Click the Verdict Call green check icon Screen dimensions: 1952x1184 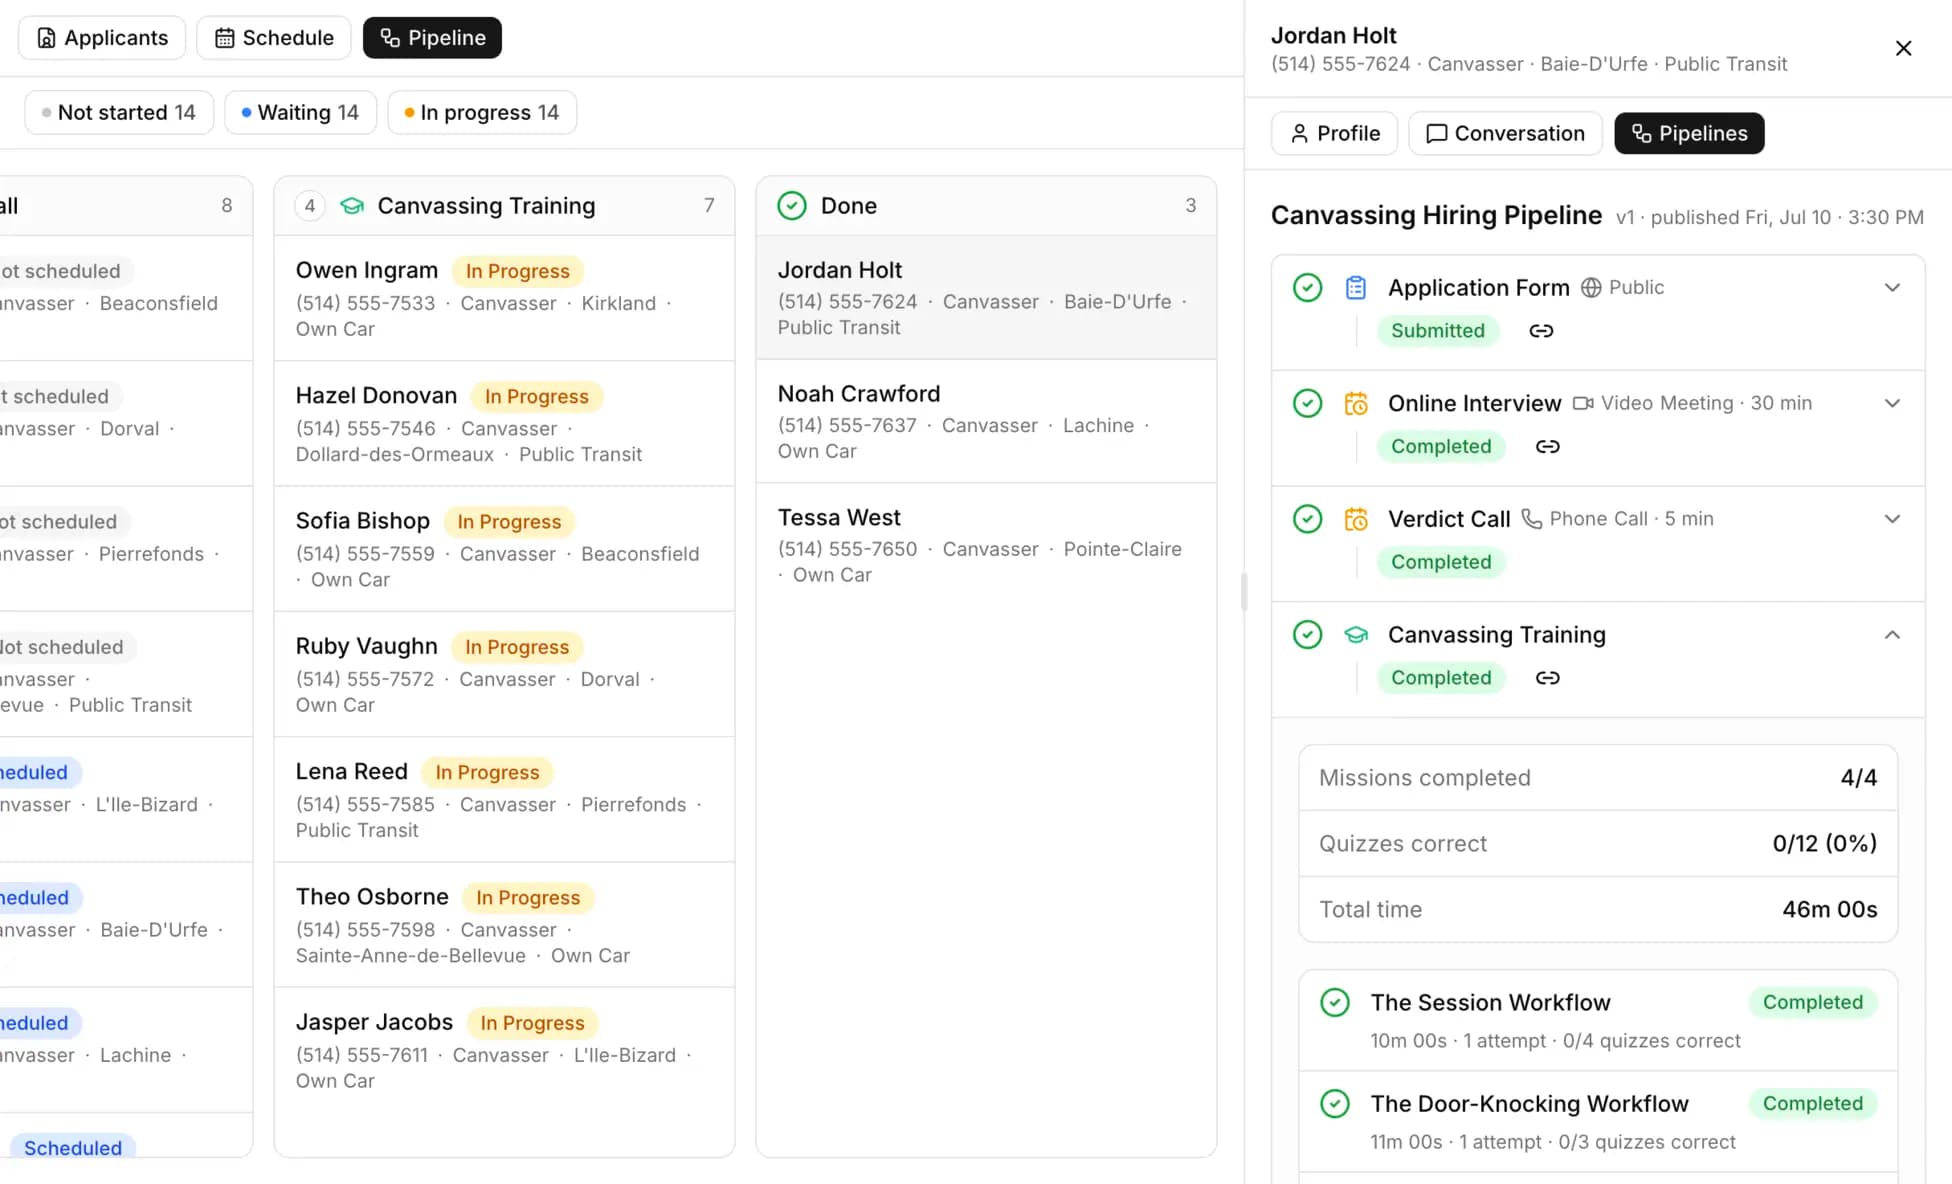coord(1307,519)
